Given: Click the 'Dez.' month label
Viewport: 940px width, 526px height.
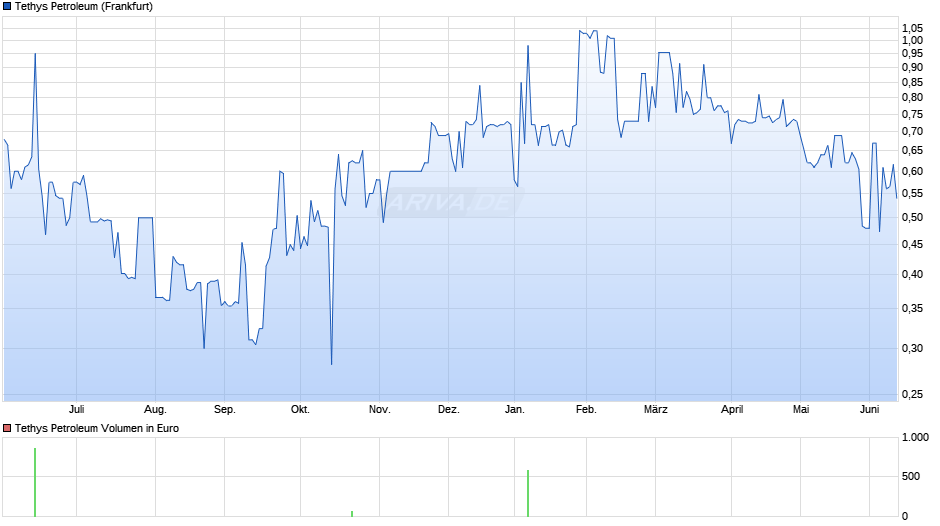Looking at the screenshot, I should coord(448,409).
